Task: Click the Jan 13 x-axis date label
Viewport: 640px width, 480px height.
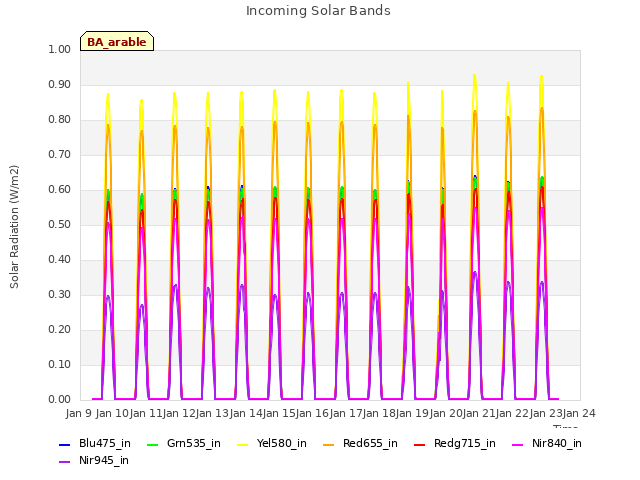Action: click(212, 414)
